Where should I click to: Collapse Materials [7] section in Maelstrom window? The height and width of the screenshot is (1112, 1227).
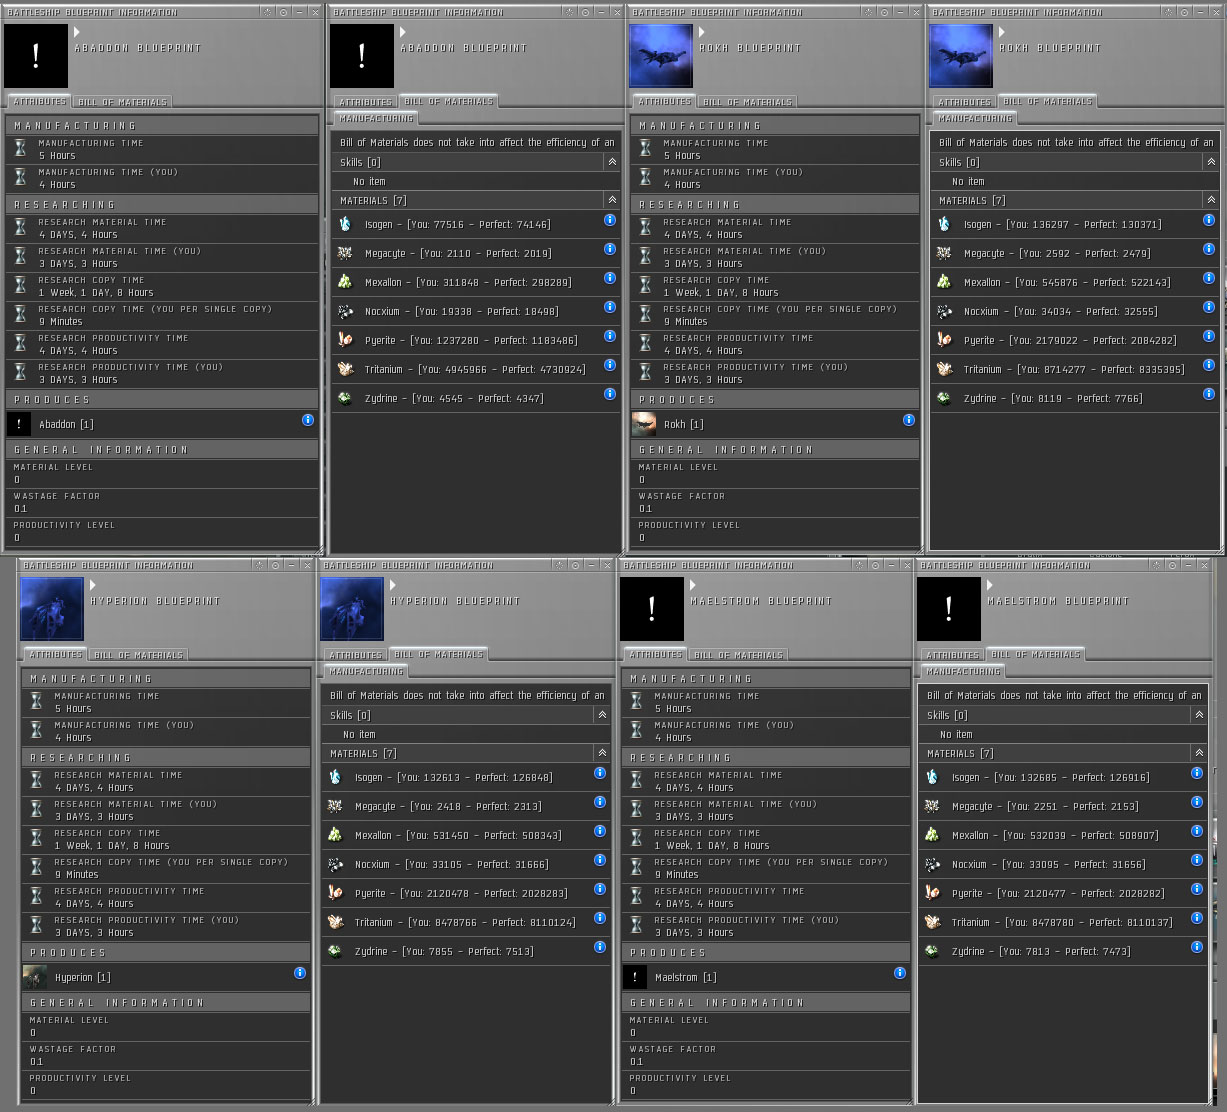point(1199,753)
